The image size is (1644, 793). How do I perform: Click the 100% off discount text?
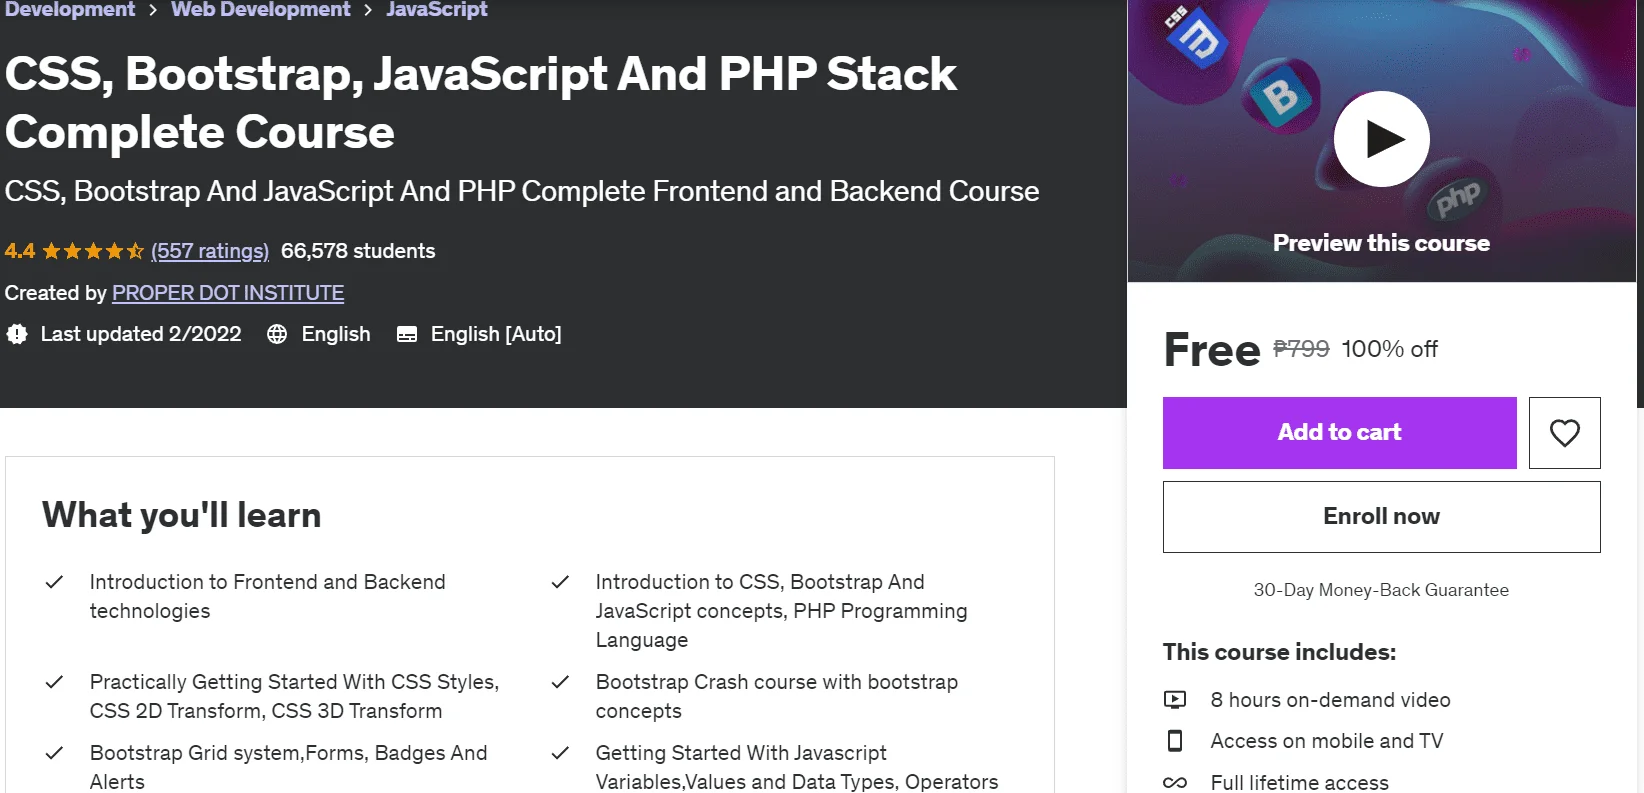1389,349
